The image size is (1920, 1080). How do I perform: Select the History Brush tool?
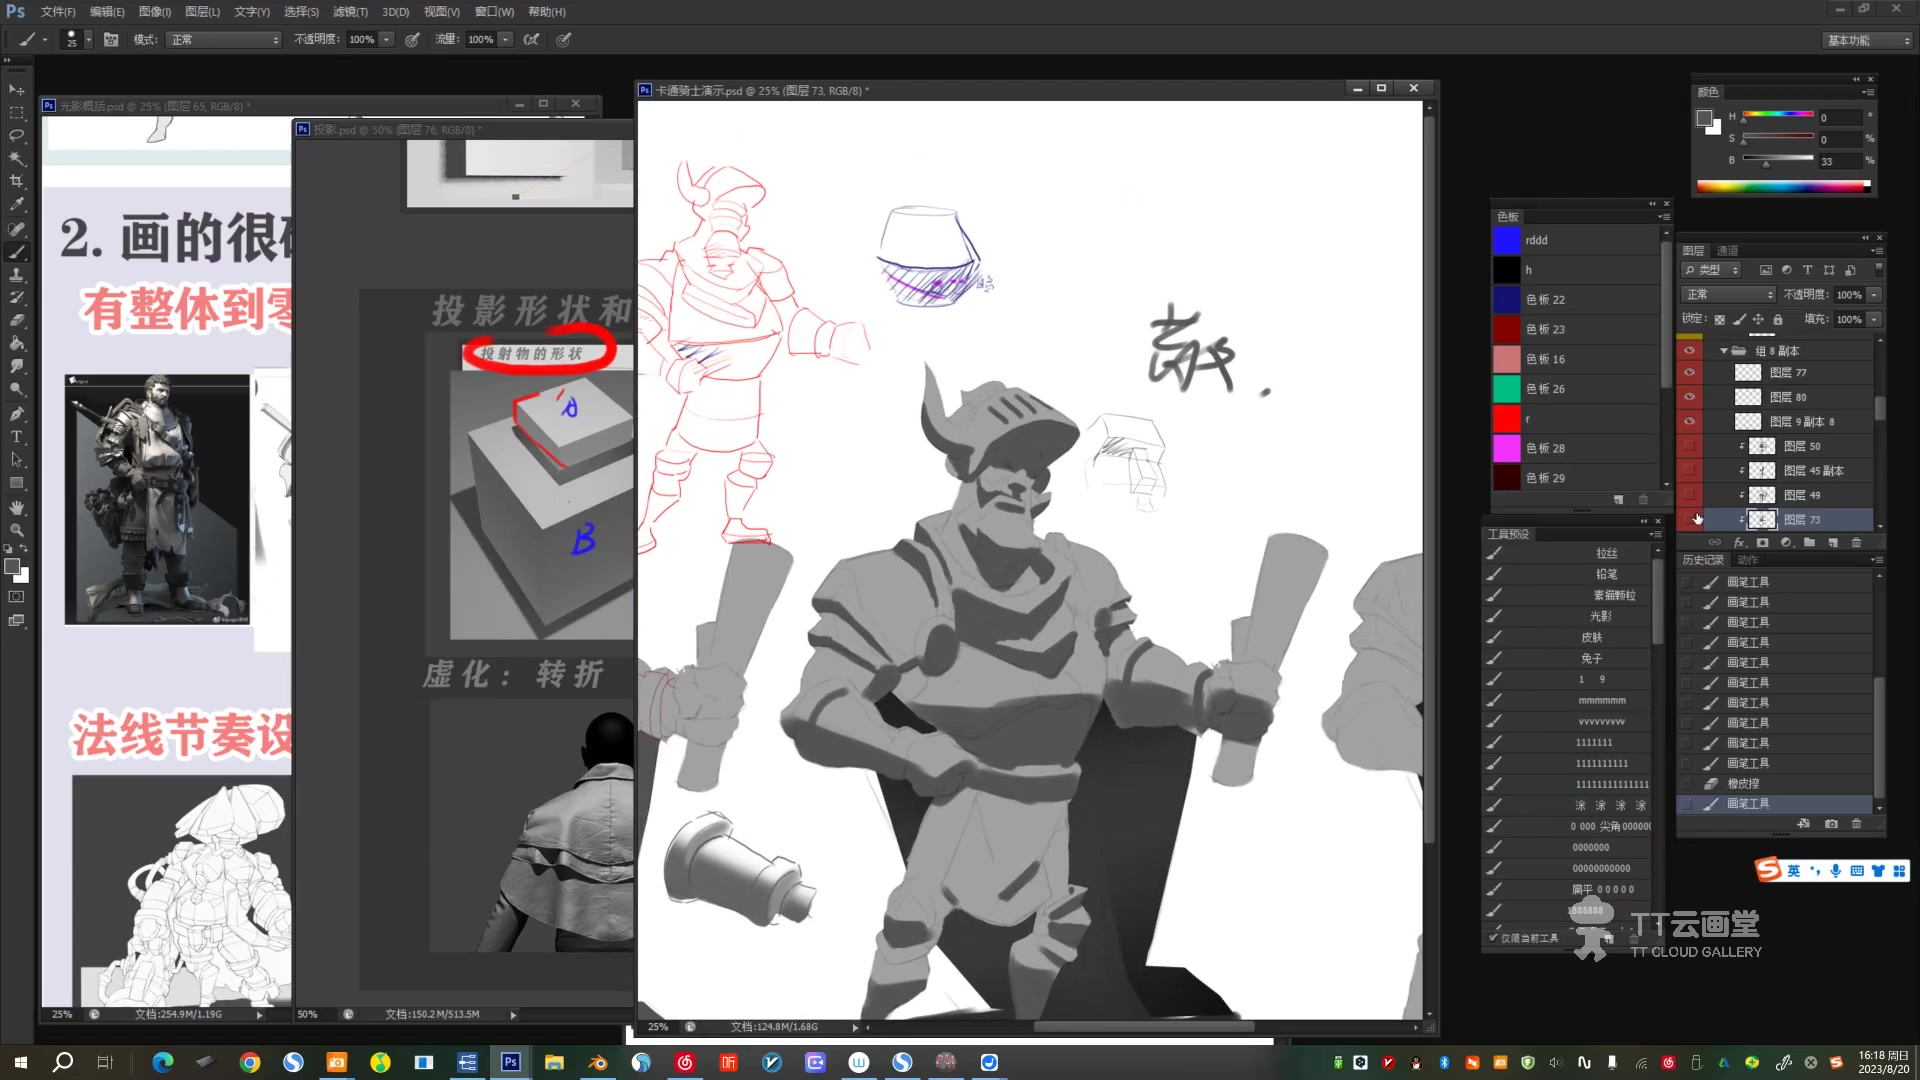coord(17,298)
